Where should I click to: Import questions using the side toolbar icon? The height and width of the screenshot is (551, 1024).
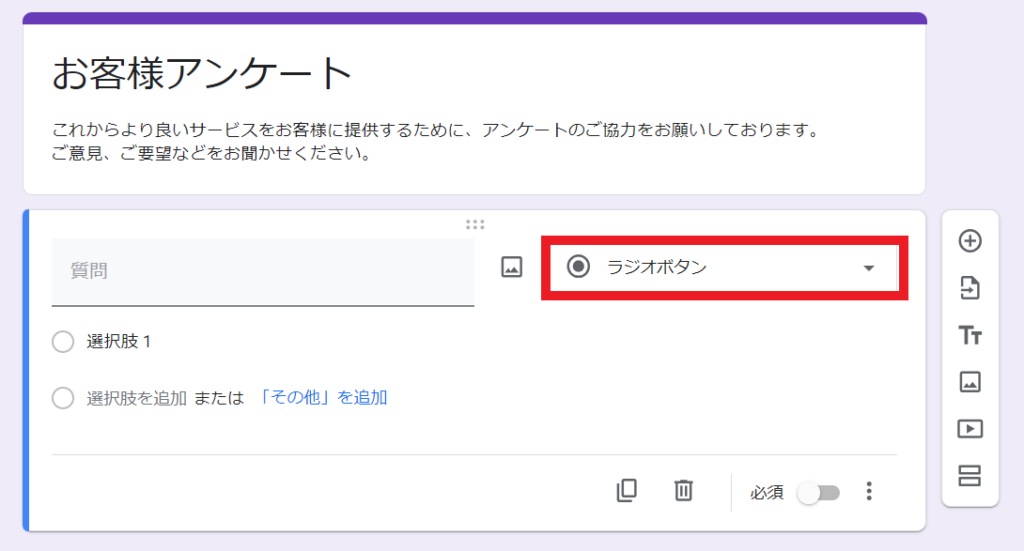point(970,288)
